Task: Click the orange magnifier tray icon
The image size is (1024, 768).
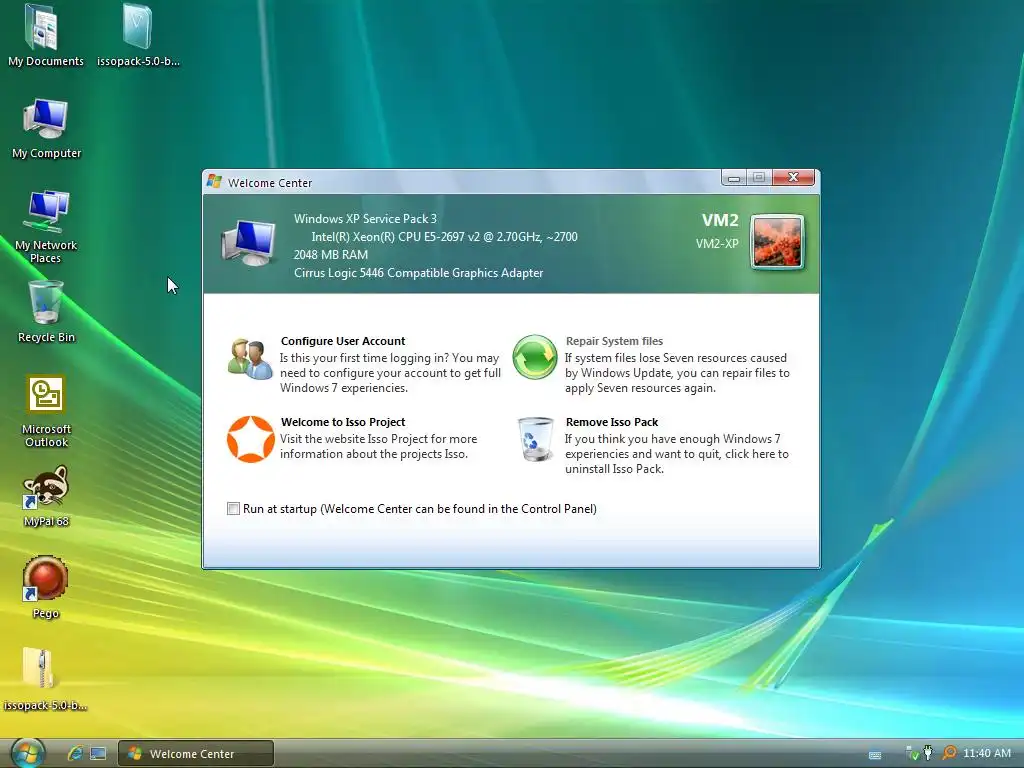Action: (x=949, y=754)
